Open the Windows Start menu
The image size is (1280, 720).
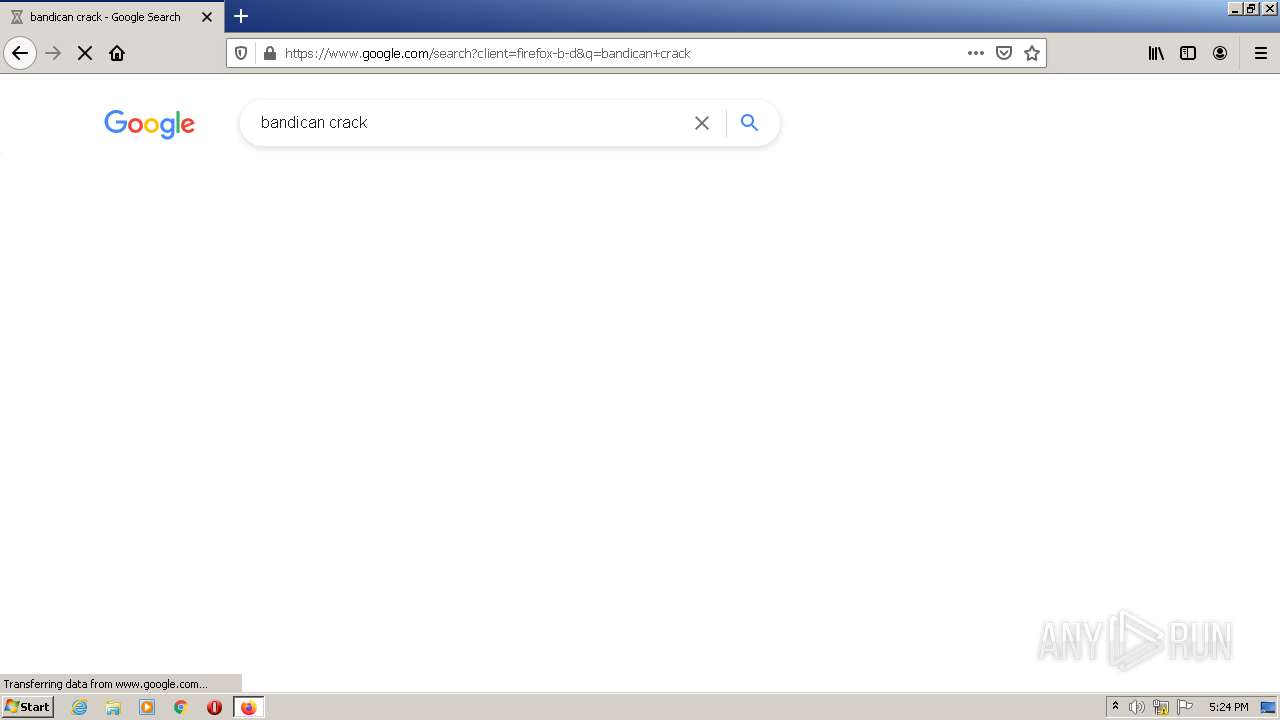tap(27, 707)
